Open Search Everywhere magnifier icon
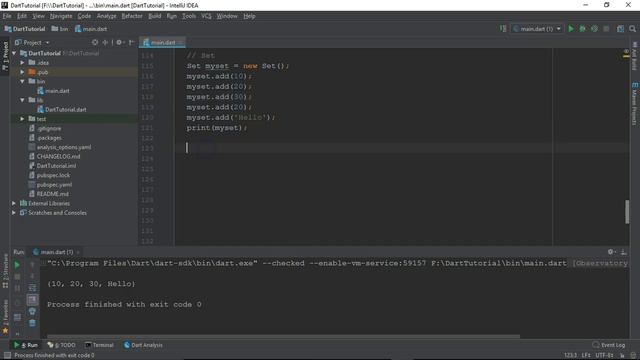This screenshot has height=360, width=640. click(x=633, y=29)
